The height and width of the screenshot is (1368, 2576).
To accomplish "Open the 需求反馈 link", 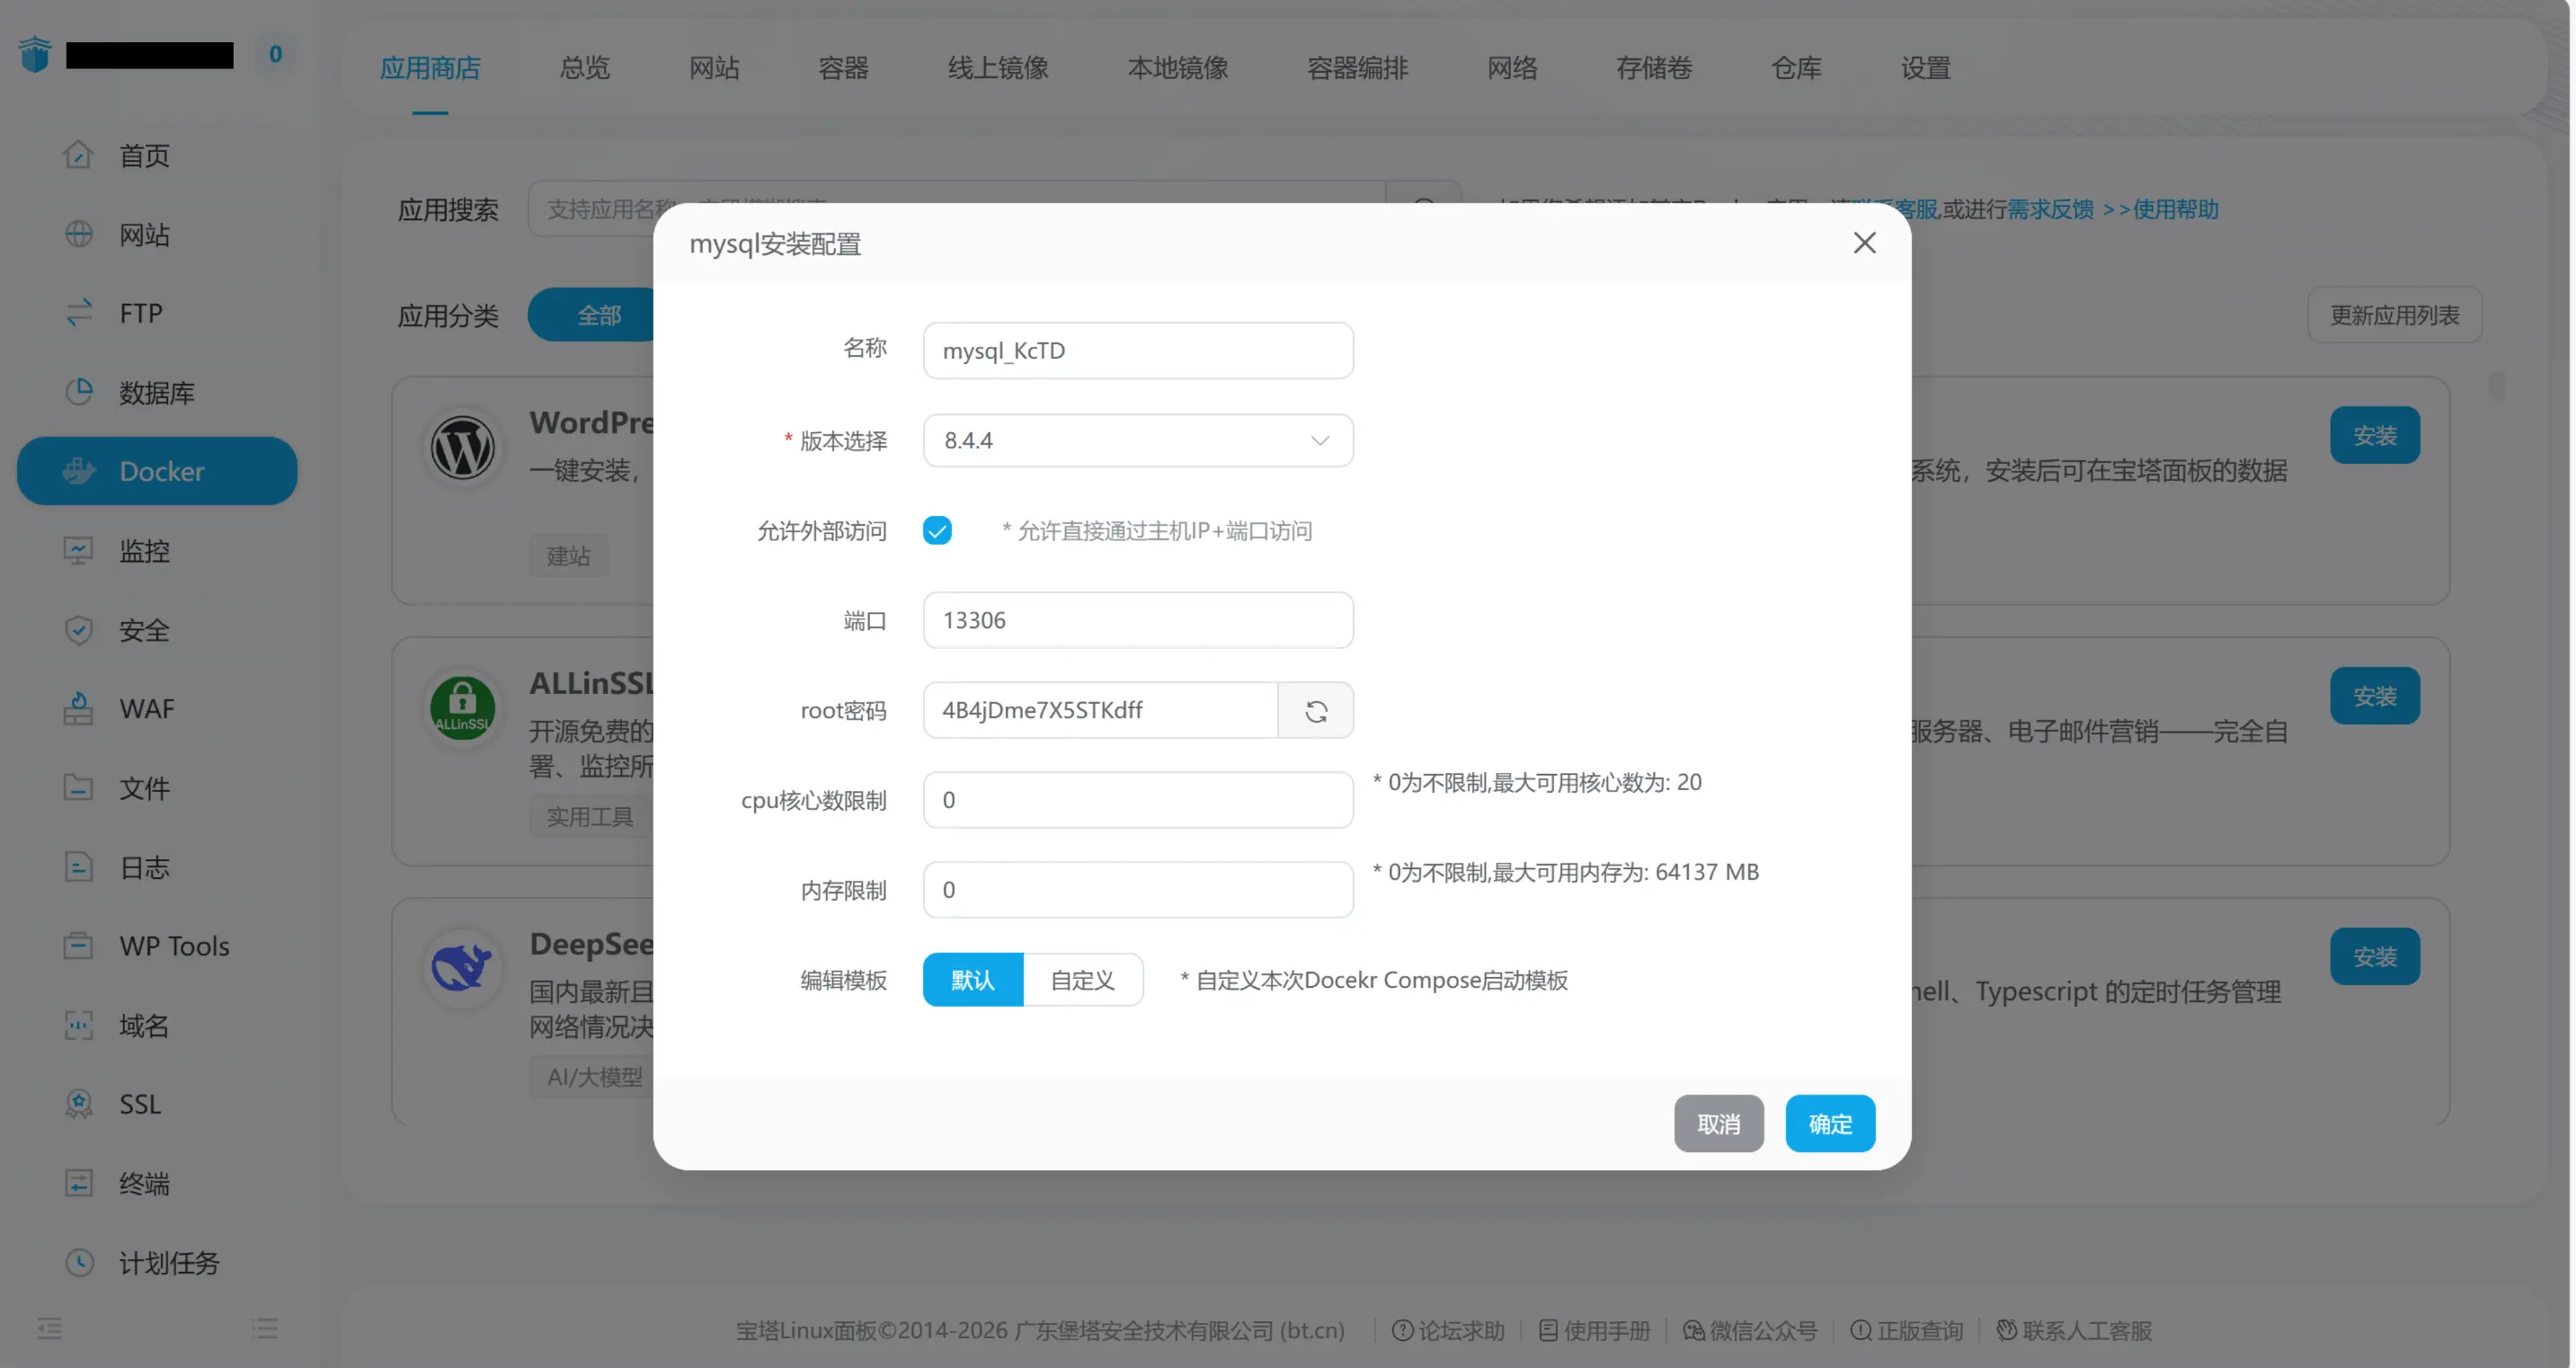I will coord(2051,209).
